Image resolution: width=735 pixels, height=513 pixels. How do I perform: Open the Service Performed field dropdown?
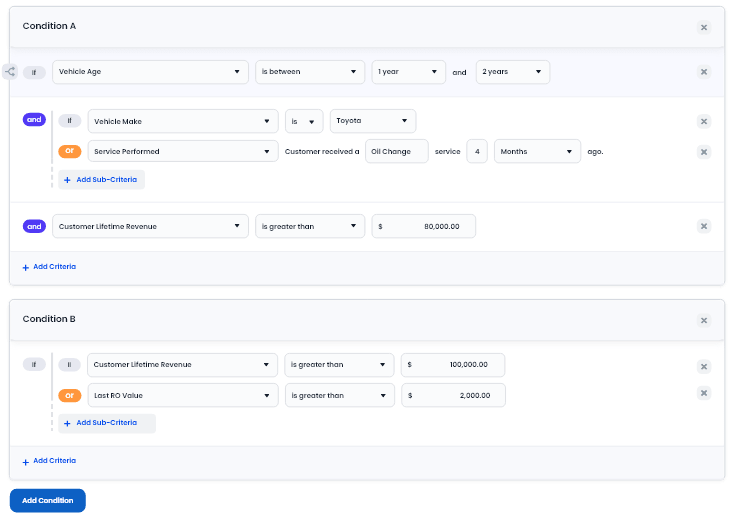(183, 151)
